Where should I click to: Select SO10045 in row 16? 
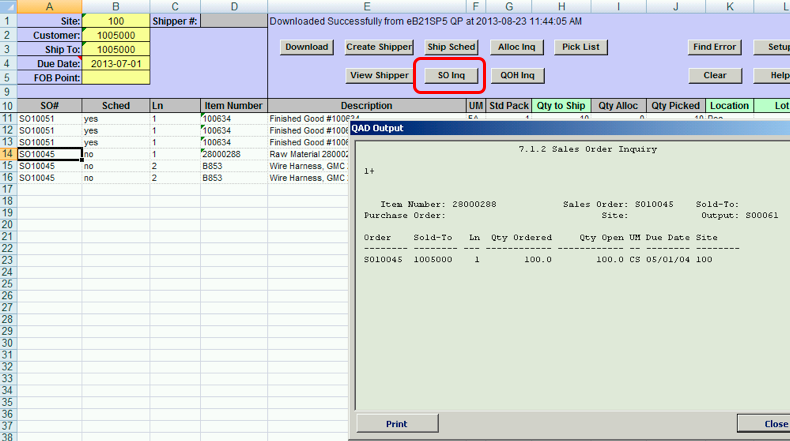[x=49, y=178]
